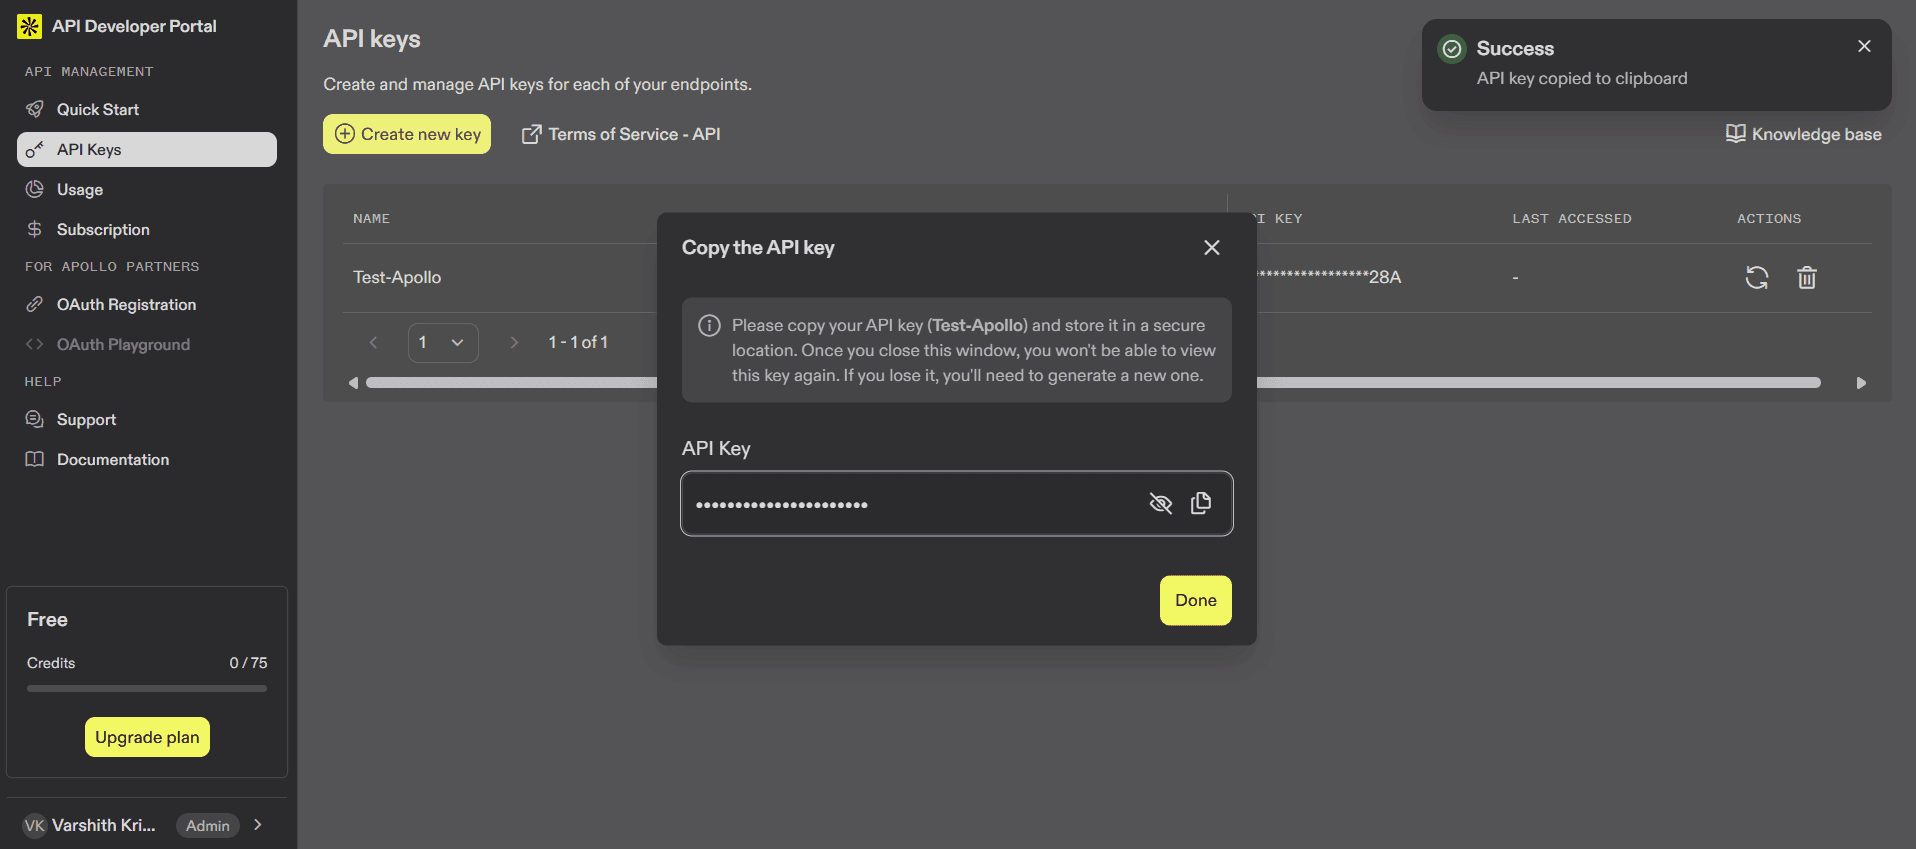This screenshot has width=1916, height=849.
Task: Click the Test-Apollo key name cell
Action: tap(397, 277)
